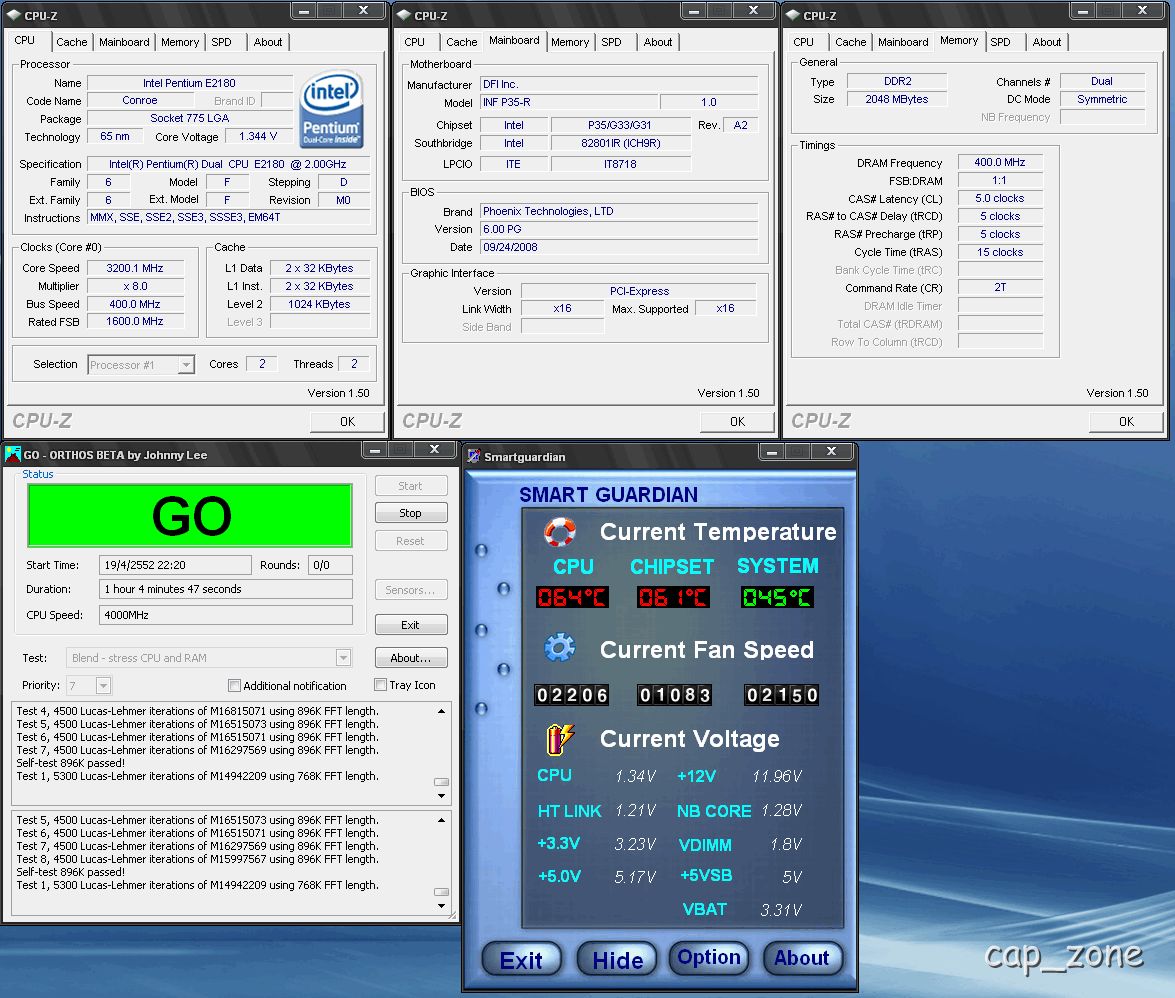Viewport: 1175px width, 998px height.
Task: Click the Exit button in ORTHOS
Action: click(411, 625)
